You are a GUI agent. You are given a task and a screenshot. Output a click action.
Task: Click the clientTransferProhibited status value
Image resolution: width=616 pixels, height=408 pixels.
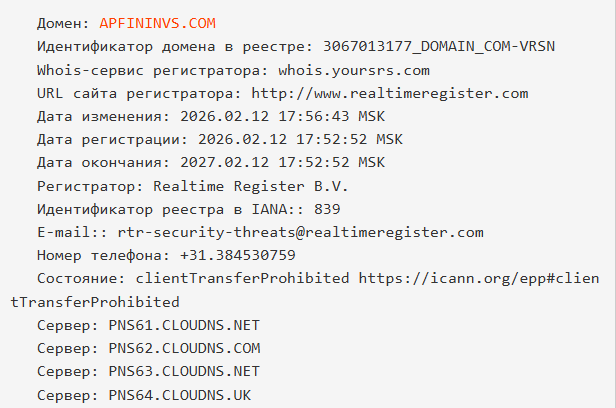click(243, 278)
